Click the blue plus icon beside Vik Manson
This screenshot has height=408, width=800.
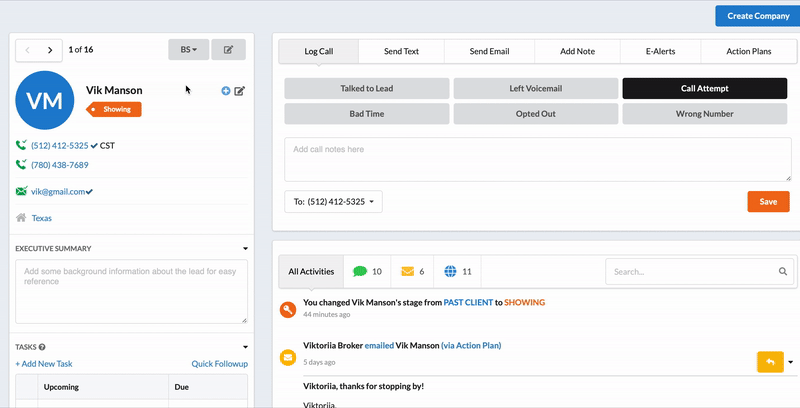point(226,91)
